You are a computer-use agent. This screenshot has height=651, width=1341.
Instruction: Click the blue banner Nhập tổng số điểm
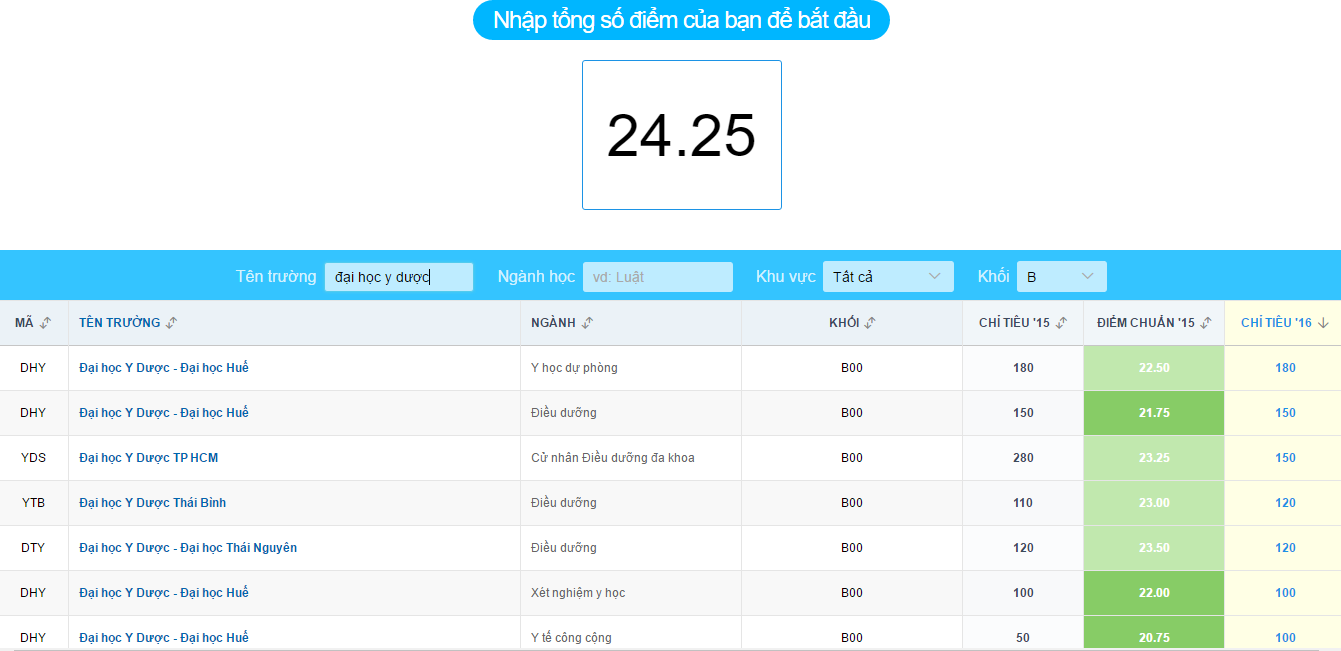click(681, 19)
